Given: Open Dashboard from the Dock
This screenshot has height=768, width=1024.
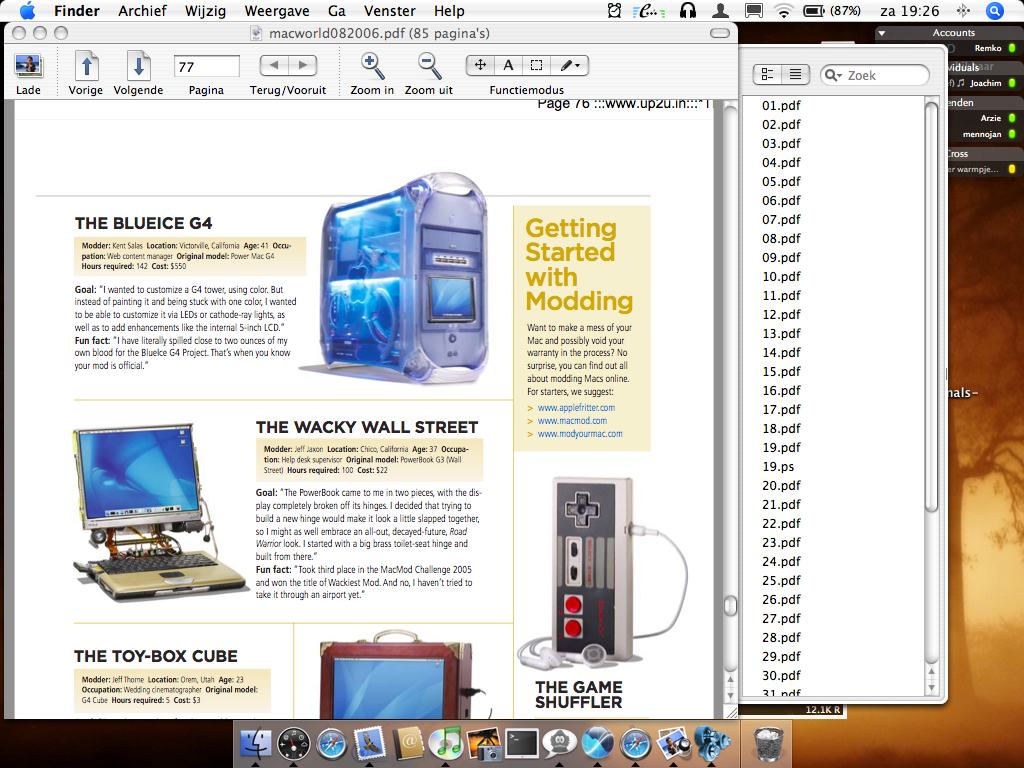Looking at the screenshot, I should click(294, 743).
